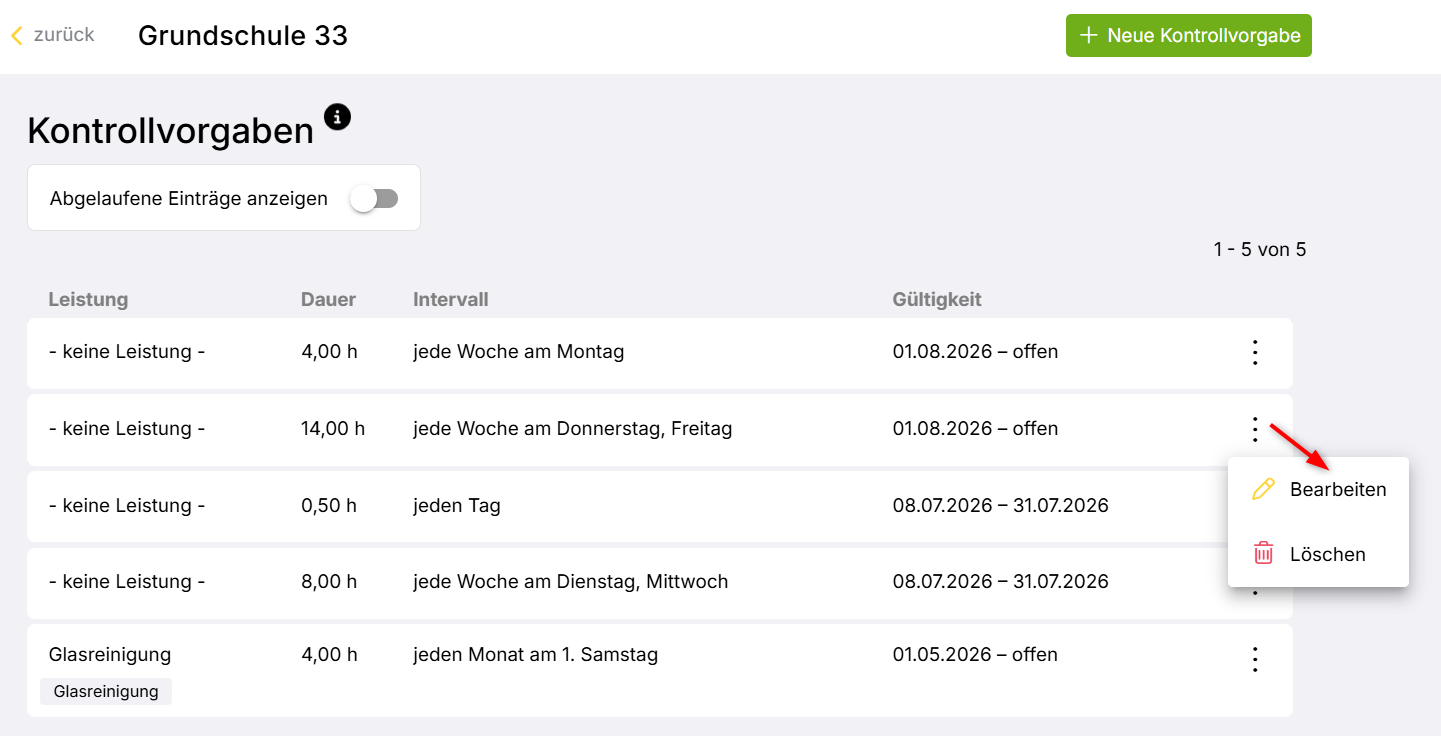Click 'jede Woche am Donnerstag, Freitag' cell
The width and height of the screenshot is (1441, 736).
point(572,429)
